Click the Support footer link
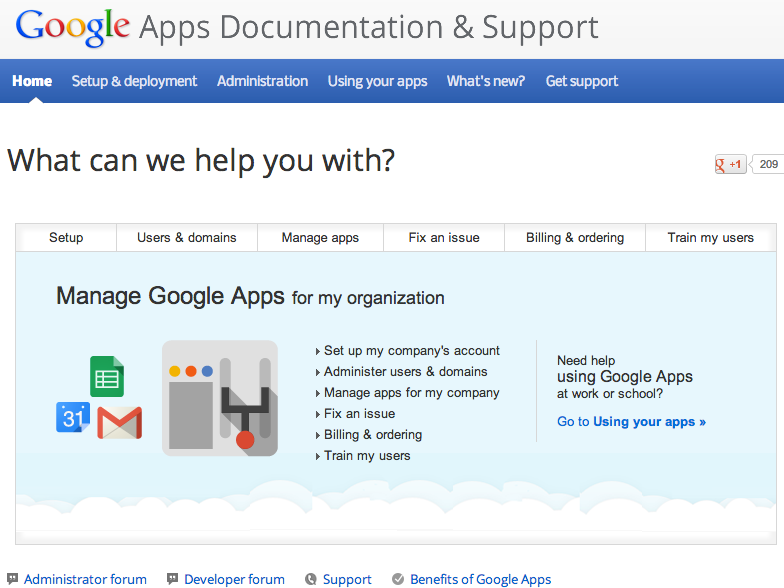The height and width of the screenshot is (588, 784). point(347,579)
